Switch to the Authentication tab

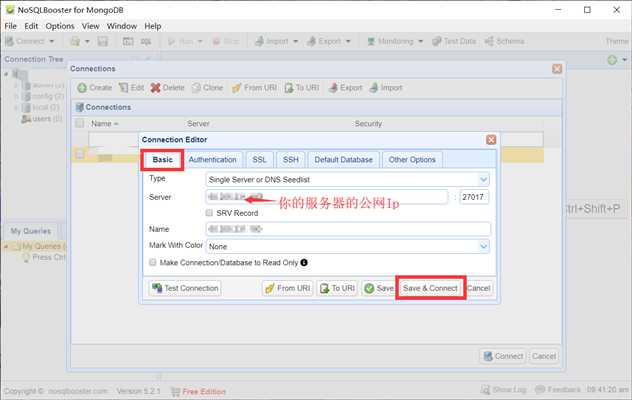point(212,160)
